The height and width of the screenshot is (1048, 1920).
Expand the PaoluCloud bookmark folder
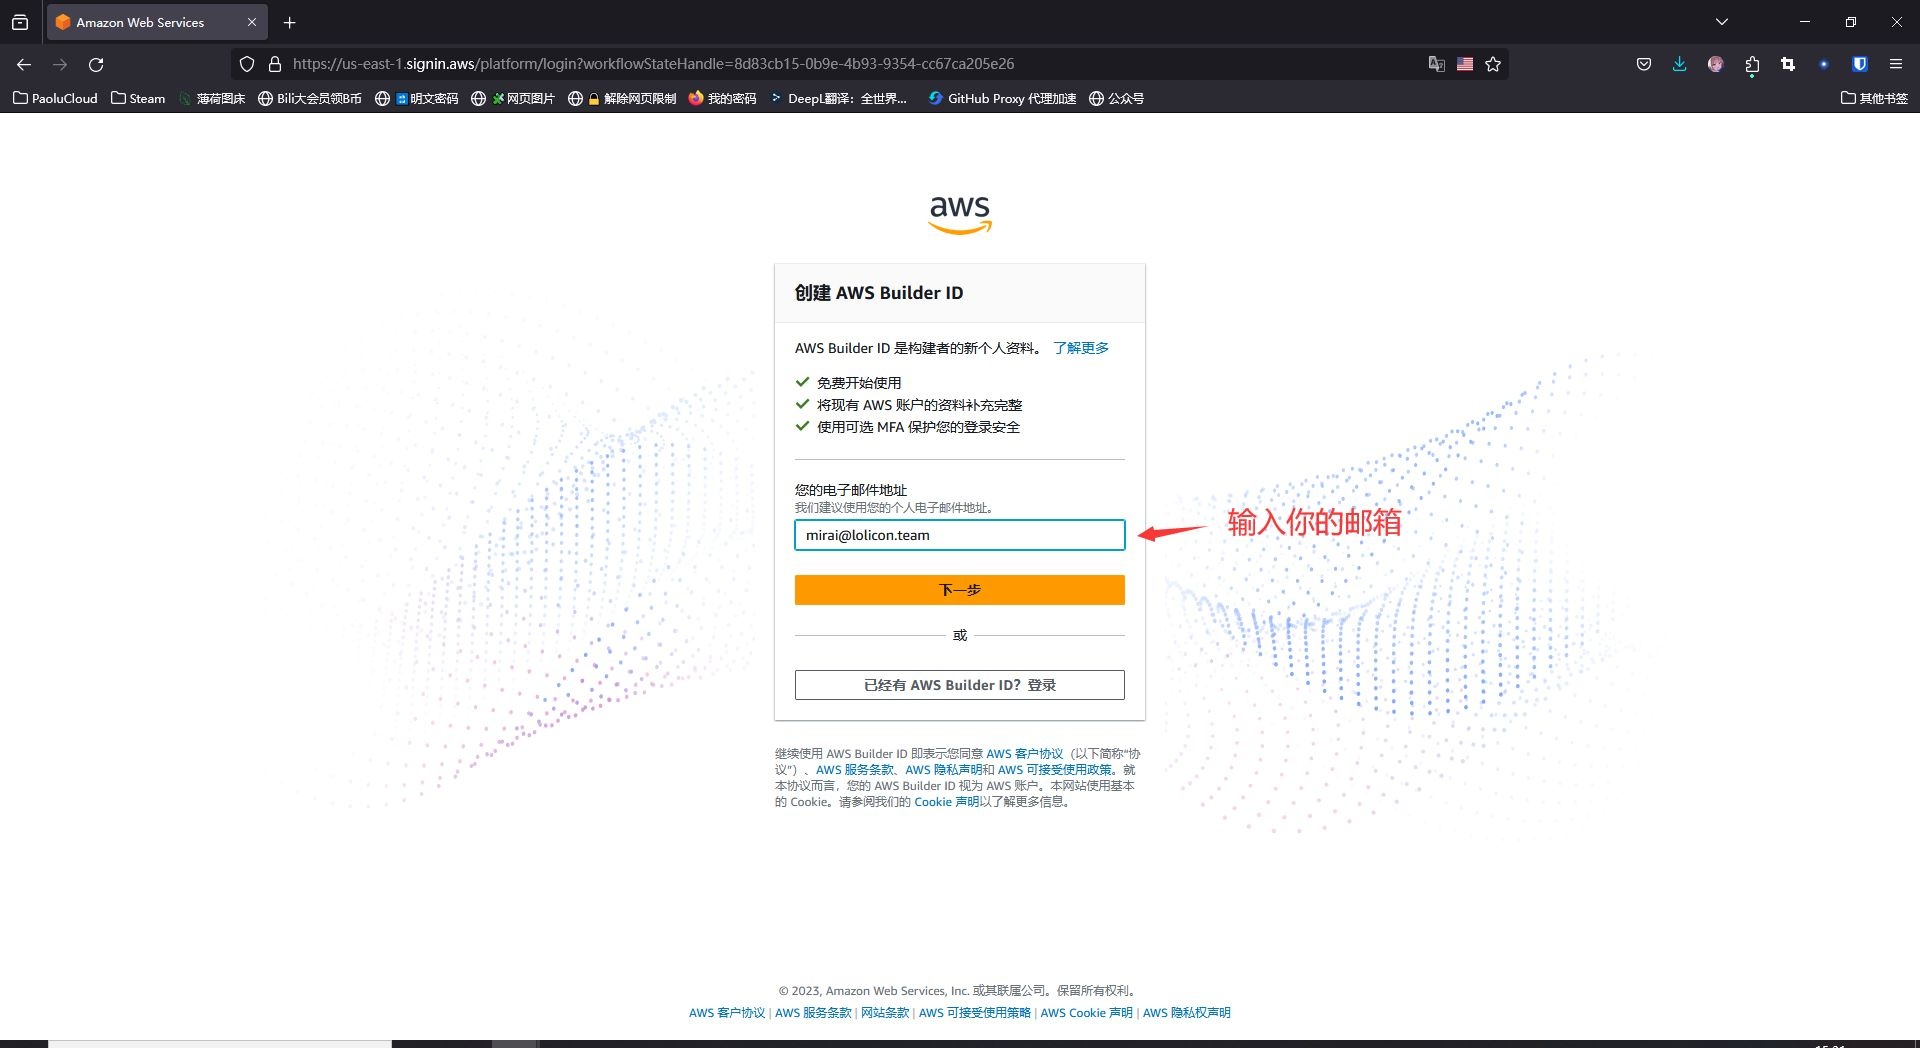55,98
